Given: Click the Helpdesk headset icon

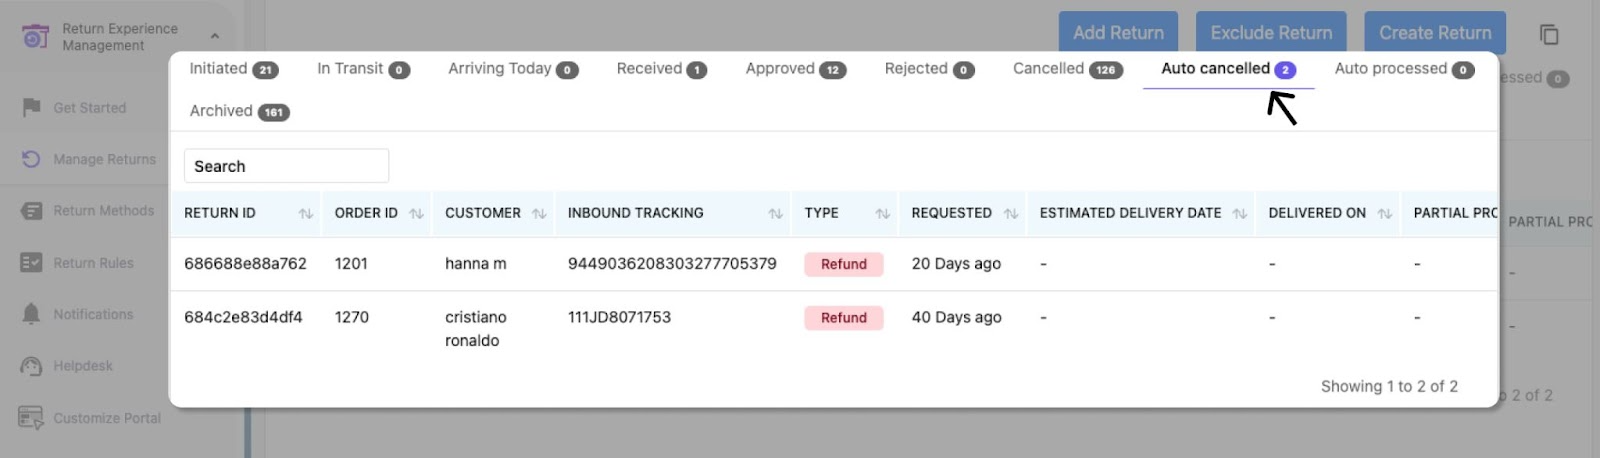Looking at the screenshot, I should [31, 366].
